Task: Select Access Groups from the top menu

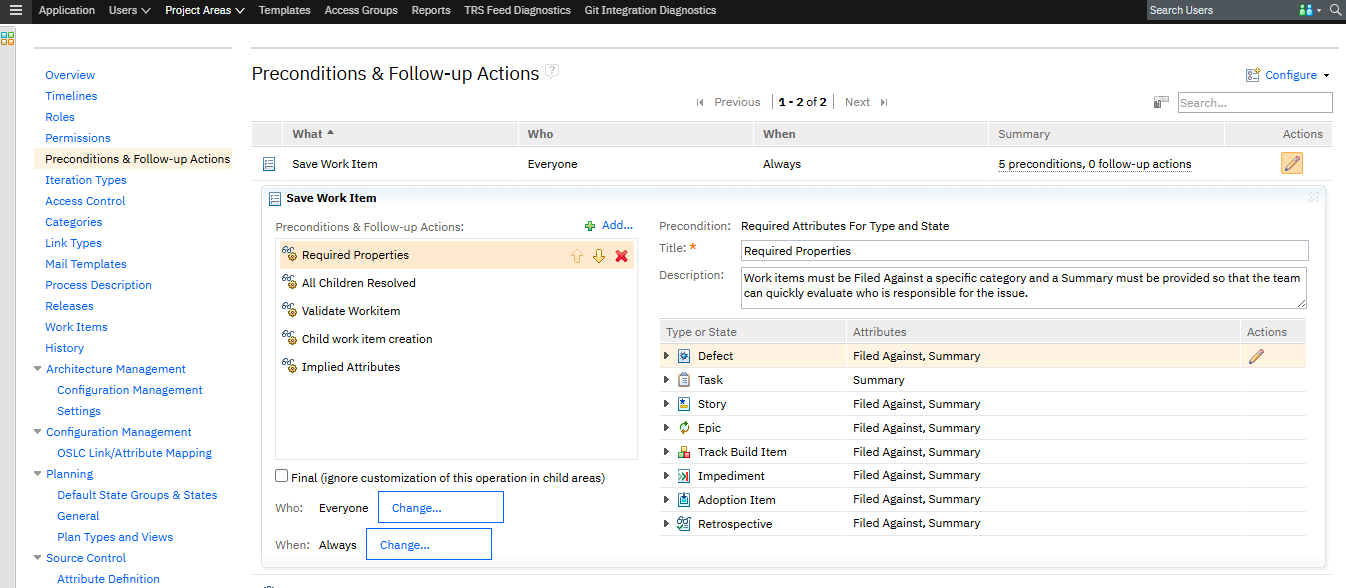Action: (x=361, y=10)
